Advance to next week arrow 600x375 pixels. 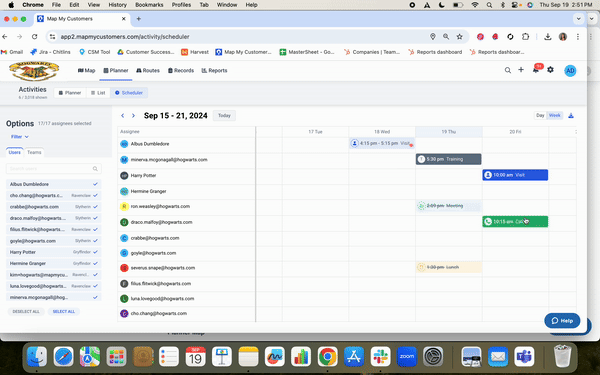point(133,116)
